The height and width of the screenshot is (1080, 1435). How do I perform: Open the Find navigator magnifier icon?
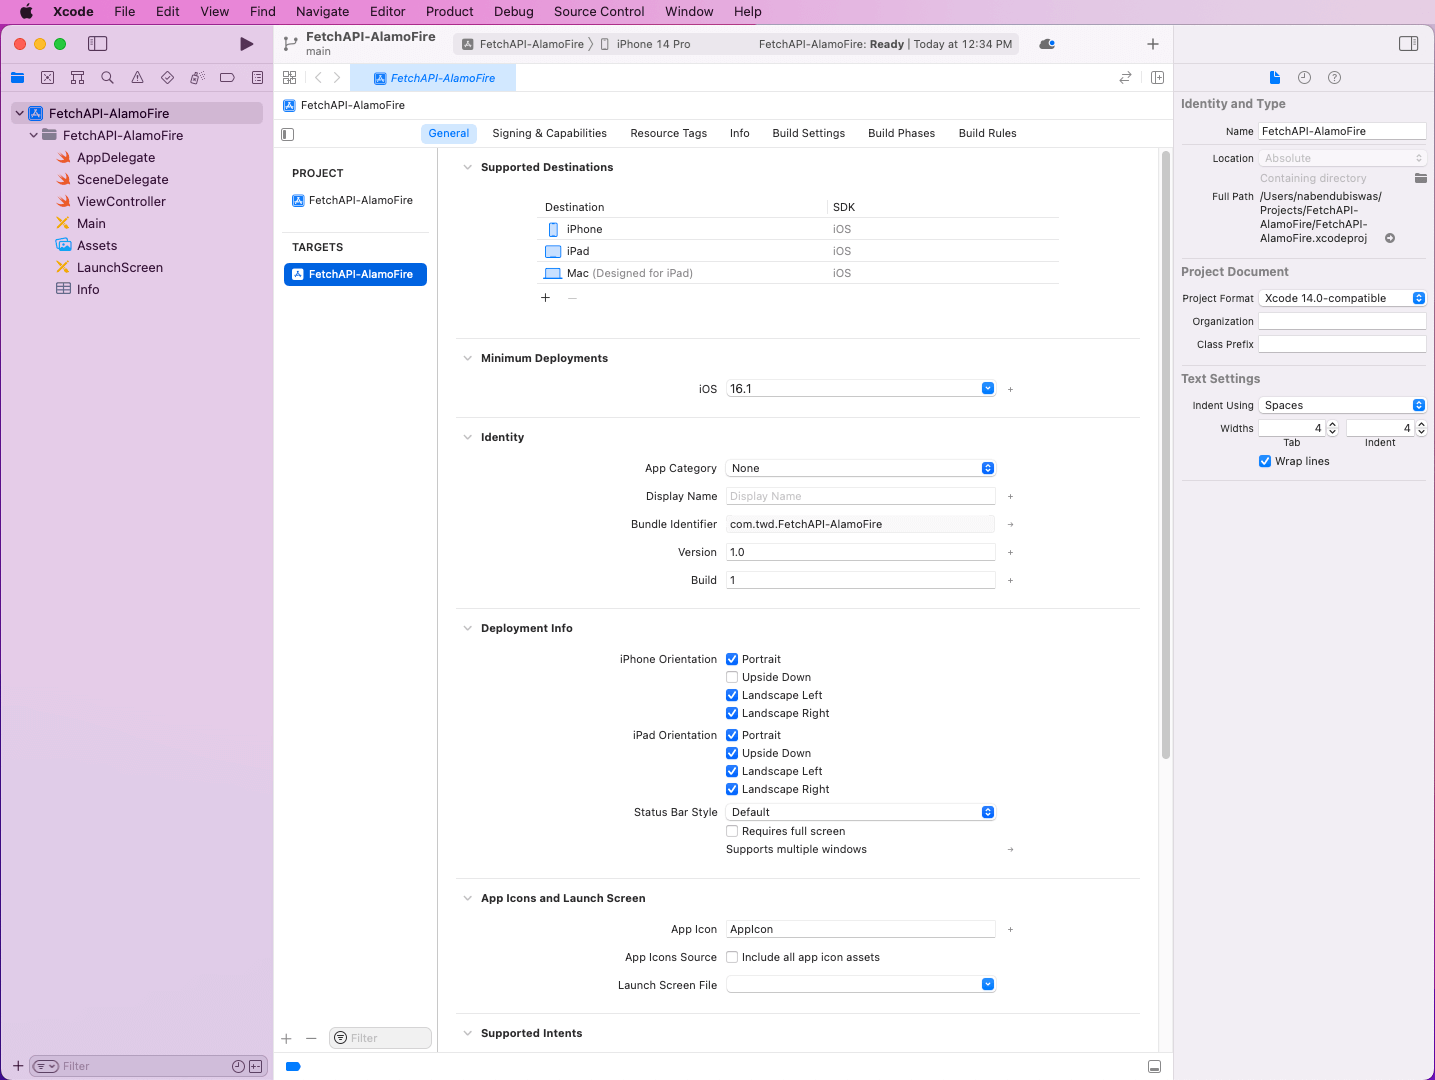coord(107,78)
